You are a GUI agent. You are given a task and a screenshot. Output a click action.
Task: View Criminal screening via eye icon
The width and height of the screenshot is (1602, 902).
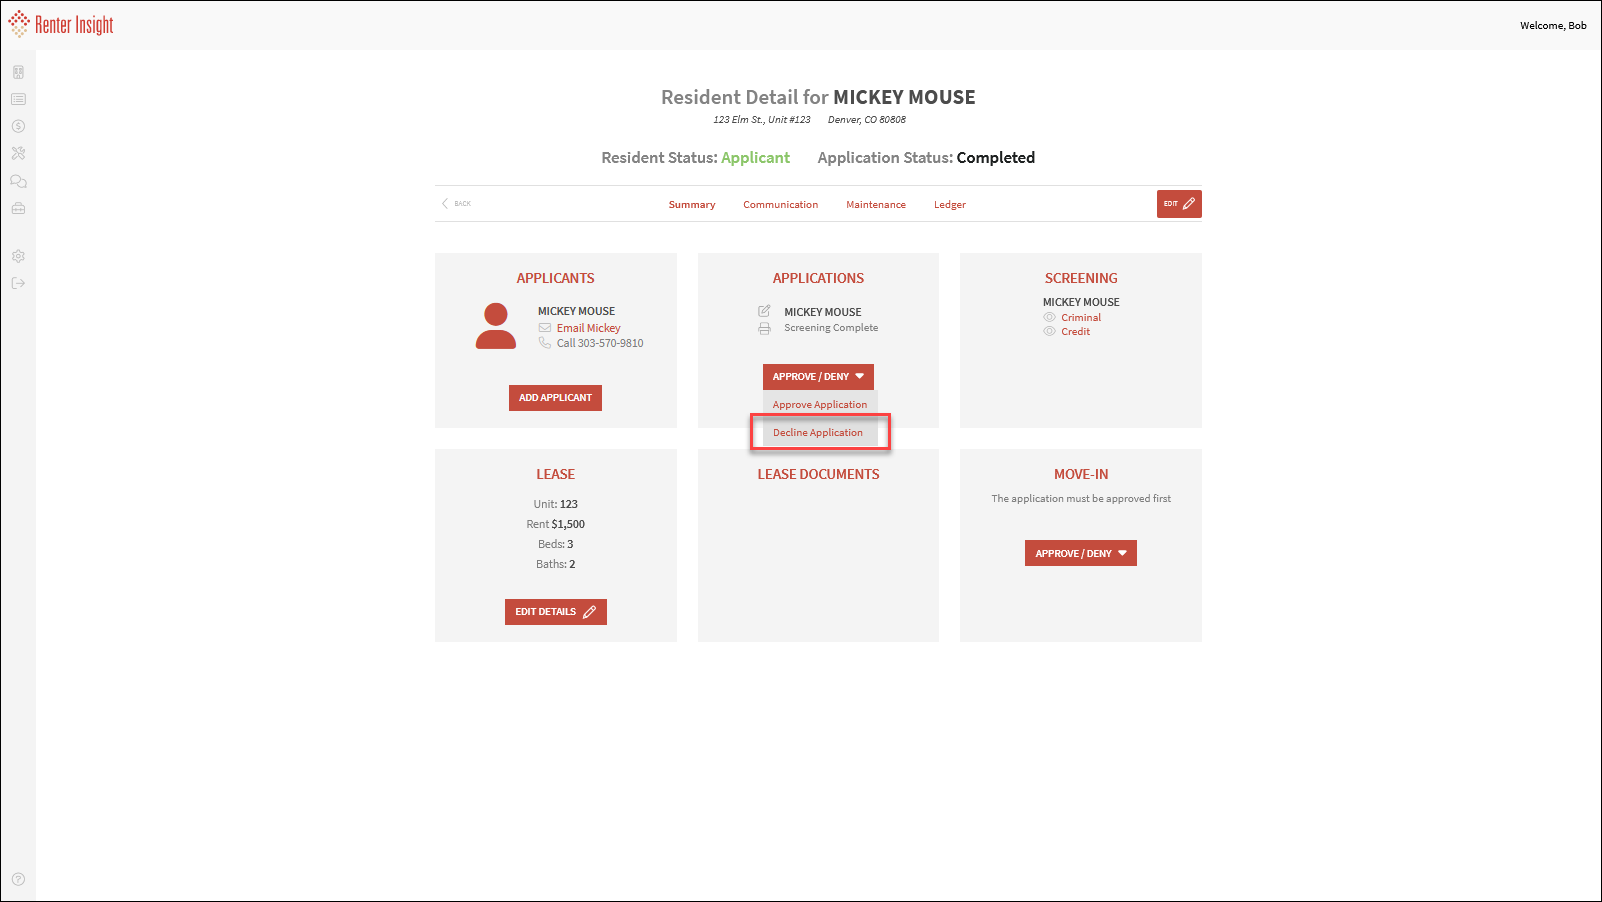(x=1049, y=317)
